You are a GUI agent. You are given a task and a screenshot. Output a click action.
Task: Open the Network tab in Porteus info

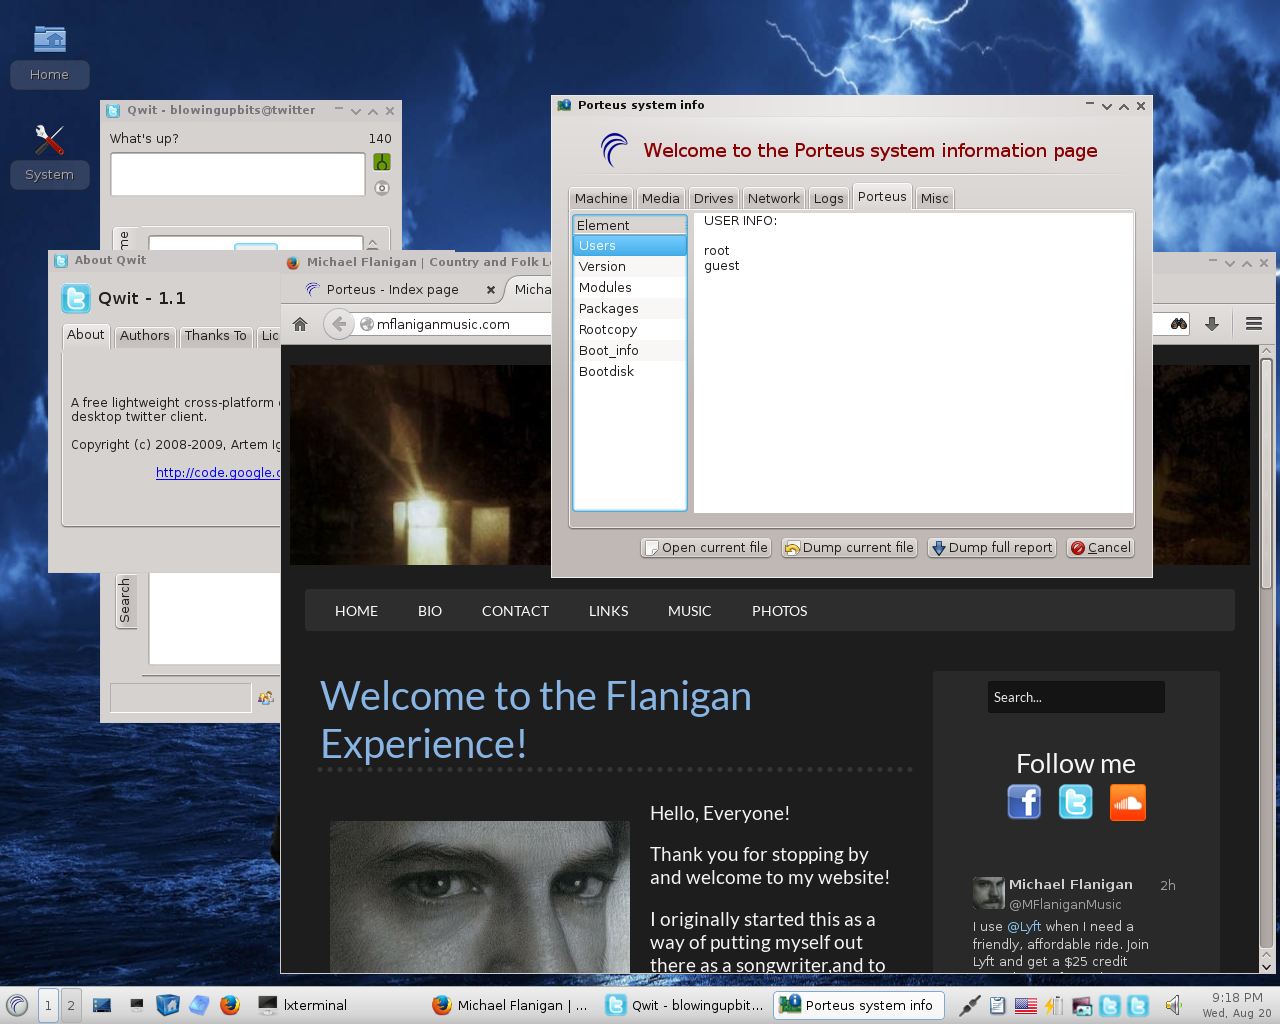point(774,198)
